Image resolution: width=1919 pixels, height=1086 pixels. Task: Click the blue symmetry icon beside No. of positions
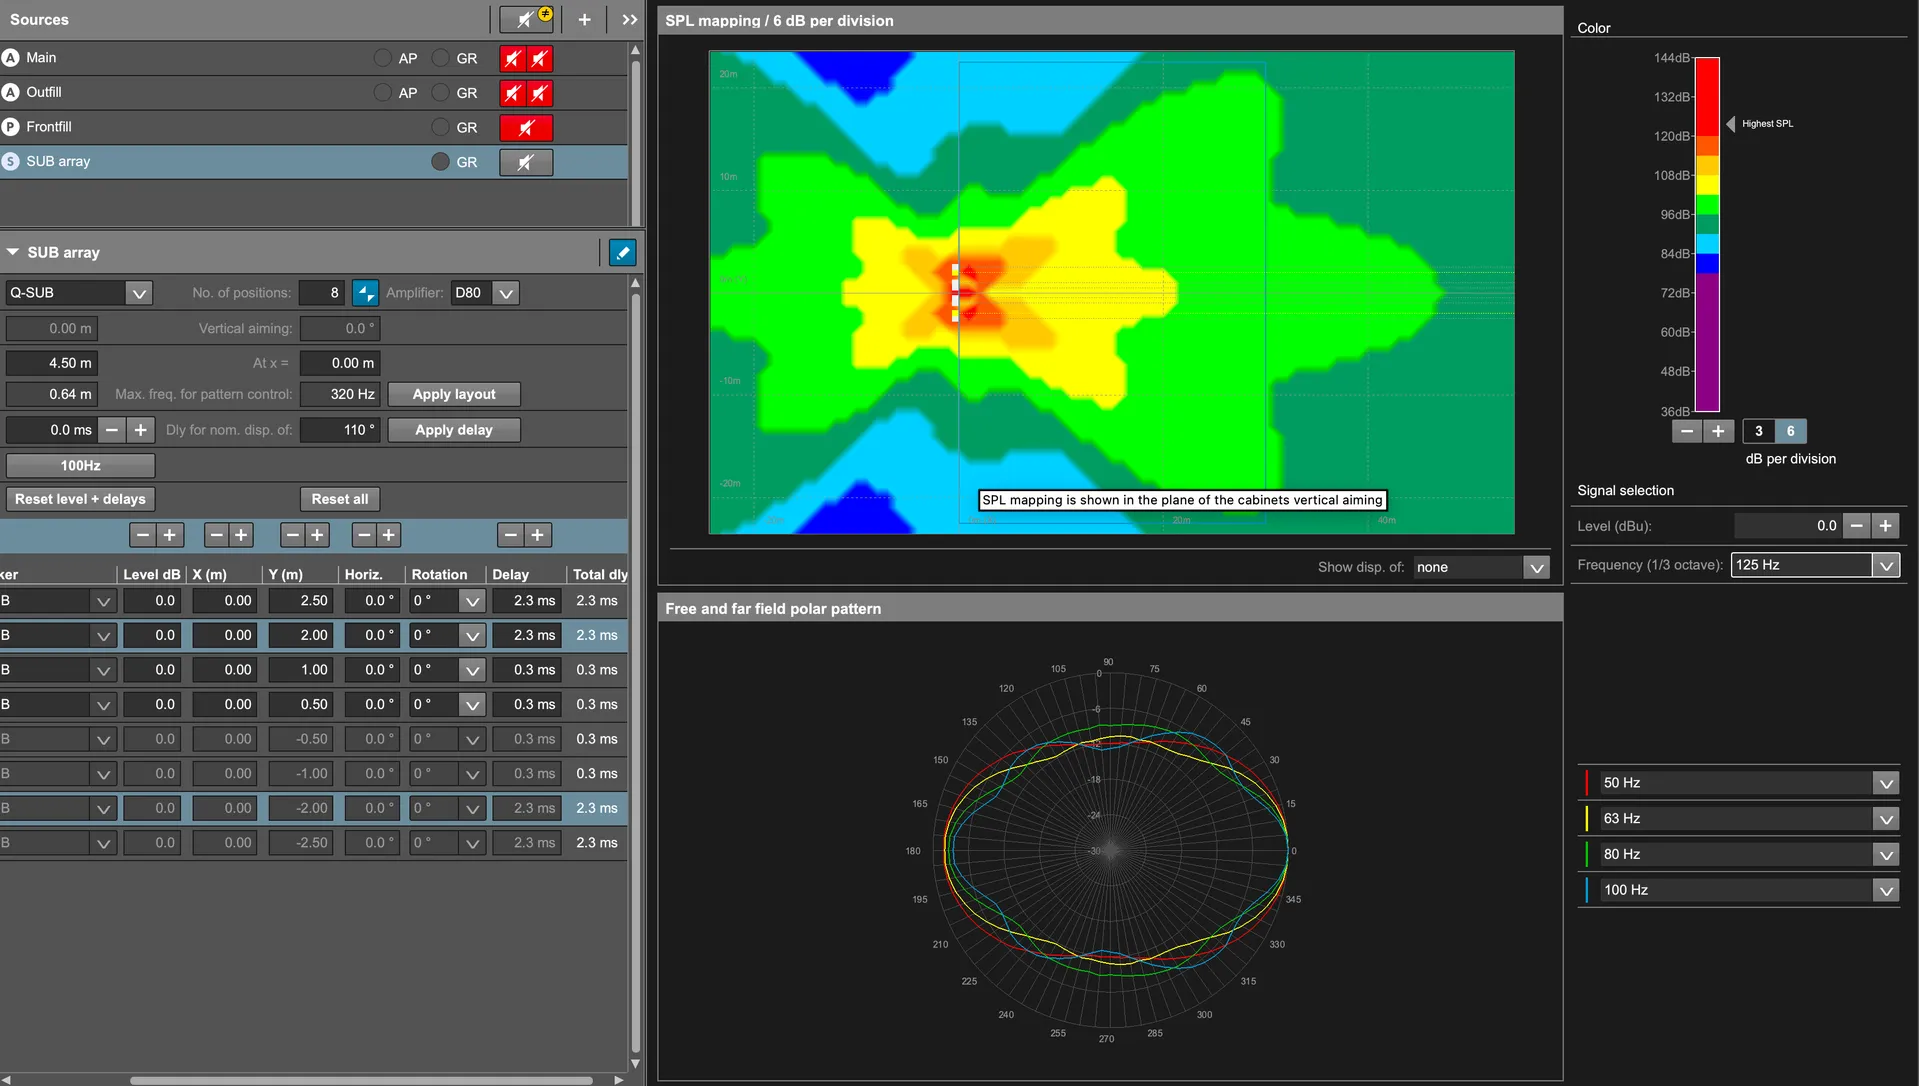coord(365,293)
